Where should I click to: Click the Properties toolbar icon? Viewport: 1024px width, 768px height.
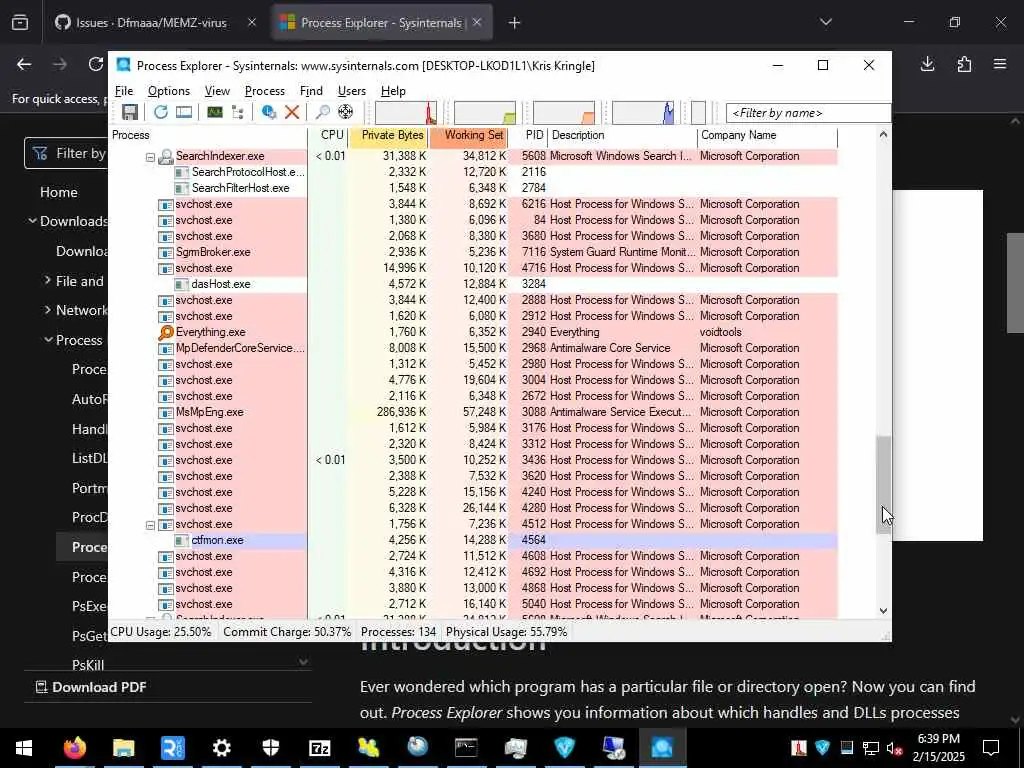[x=268, y=112]
